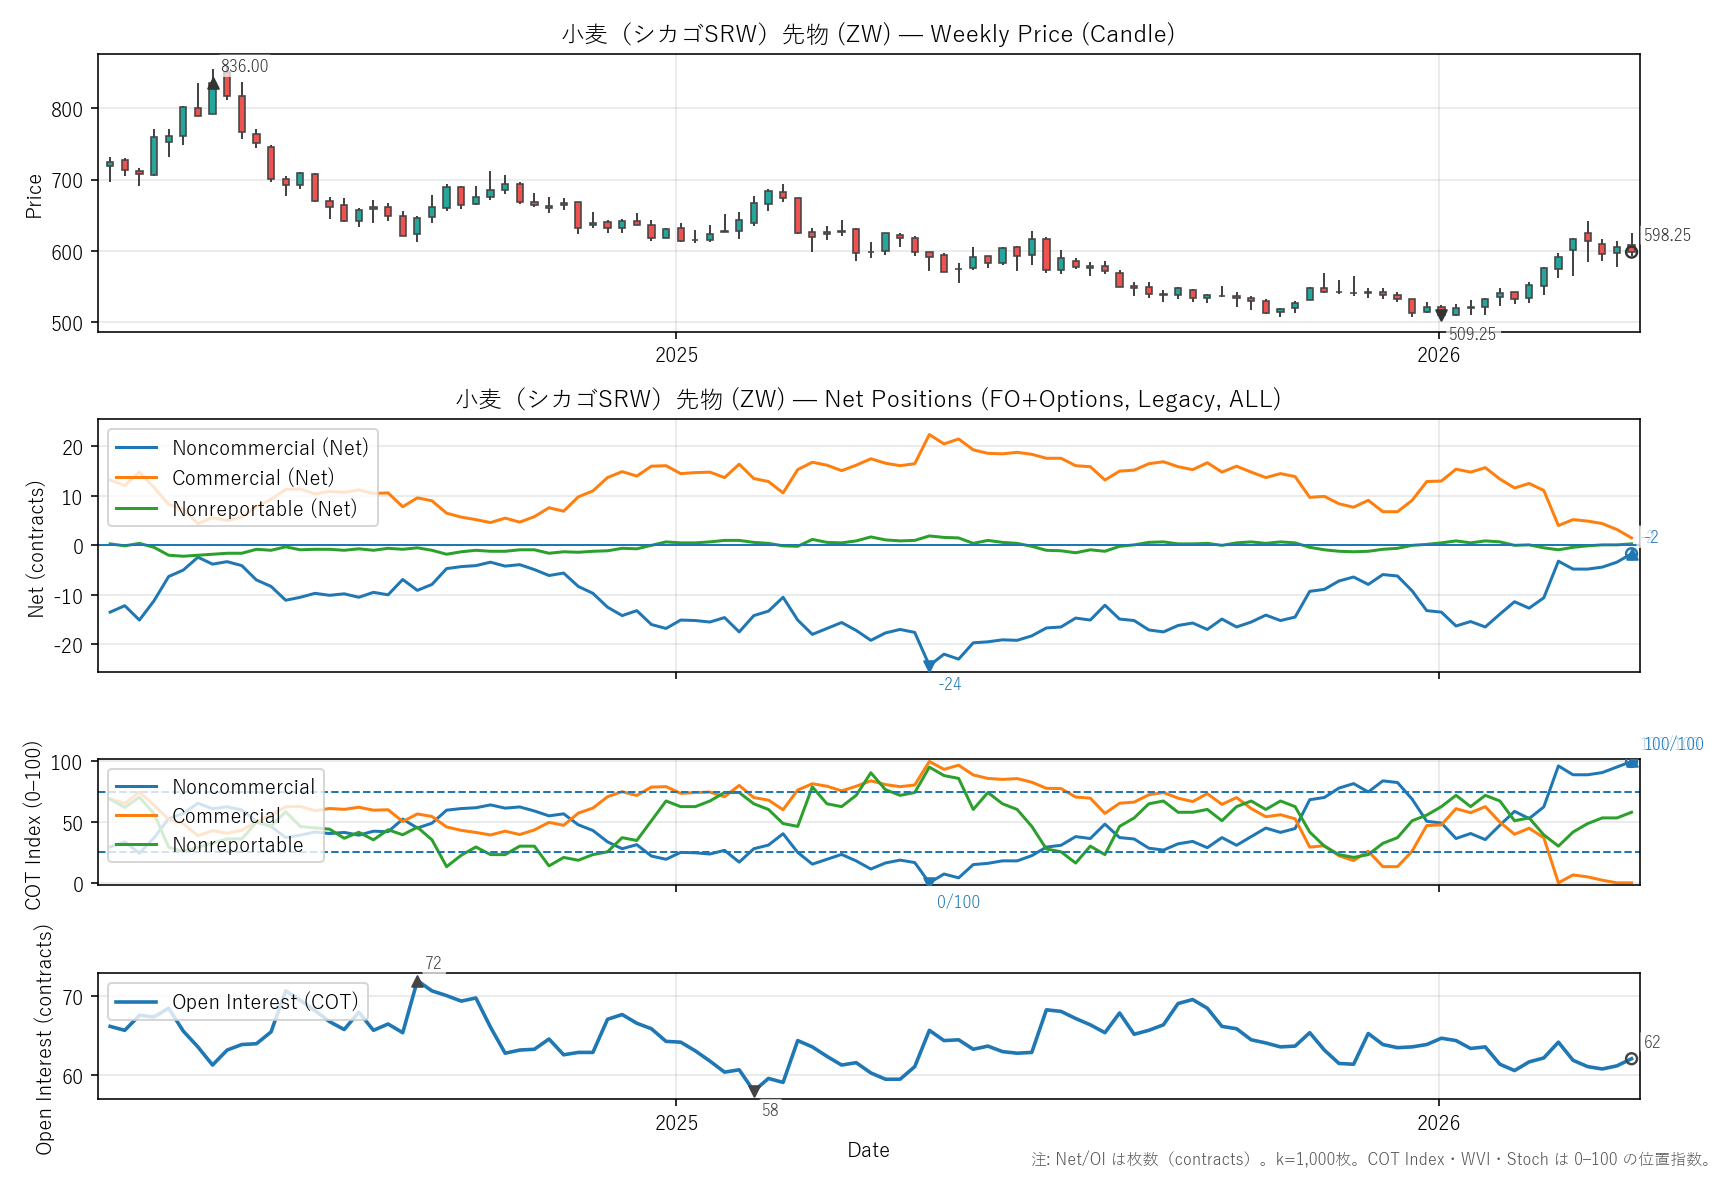Toggle Nonreportable (Net) legend entry
Screen dimensions: 1728x1180
point(264,509)
